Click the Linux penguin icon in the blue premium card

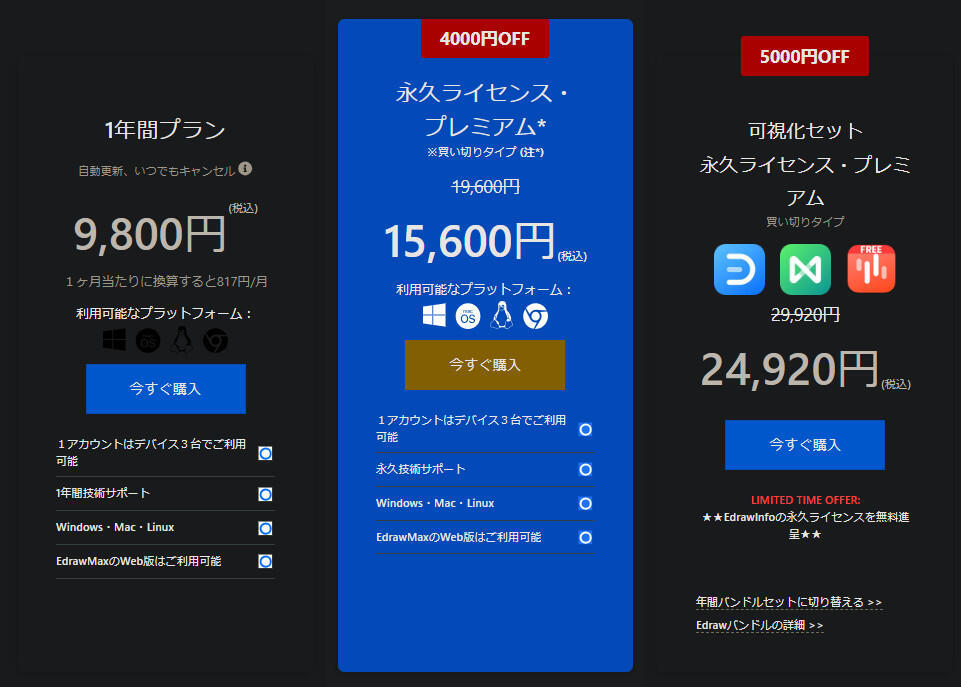coord(502,315)
